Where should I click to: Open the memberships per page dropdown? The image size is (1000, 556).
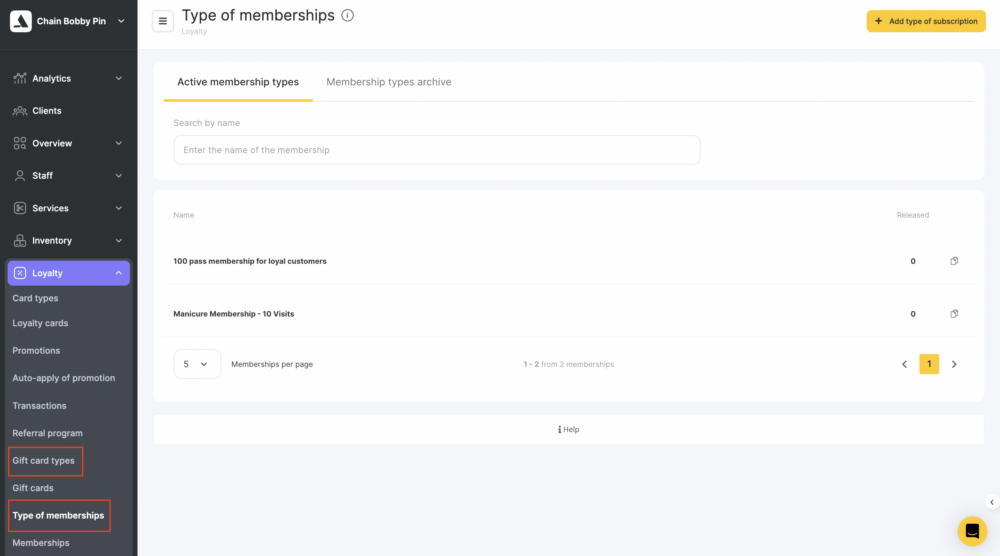tap(197, 364)
